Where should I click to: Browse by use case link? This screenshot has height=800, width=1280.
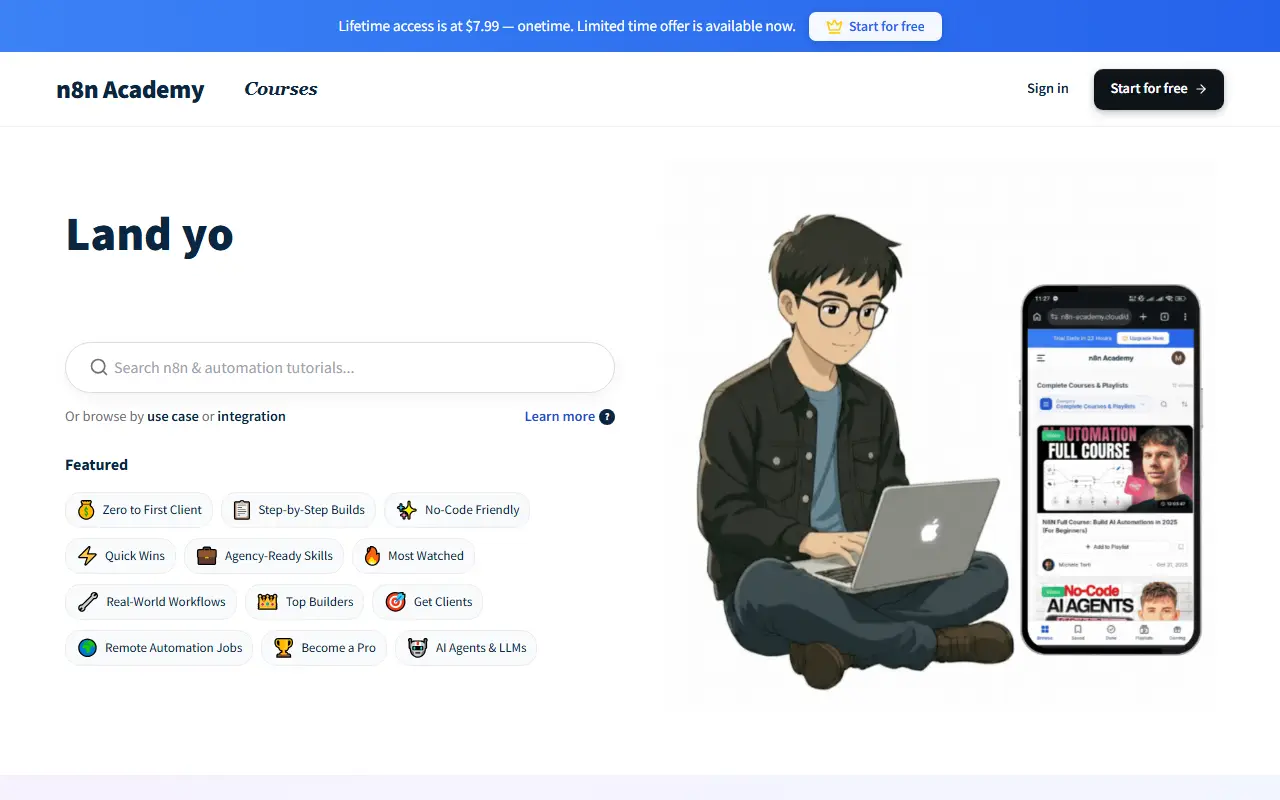click(173, 417)
